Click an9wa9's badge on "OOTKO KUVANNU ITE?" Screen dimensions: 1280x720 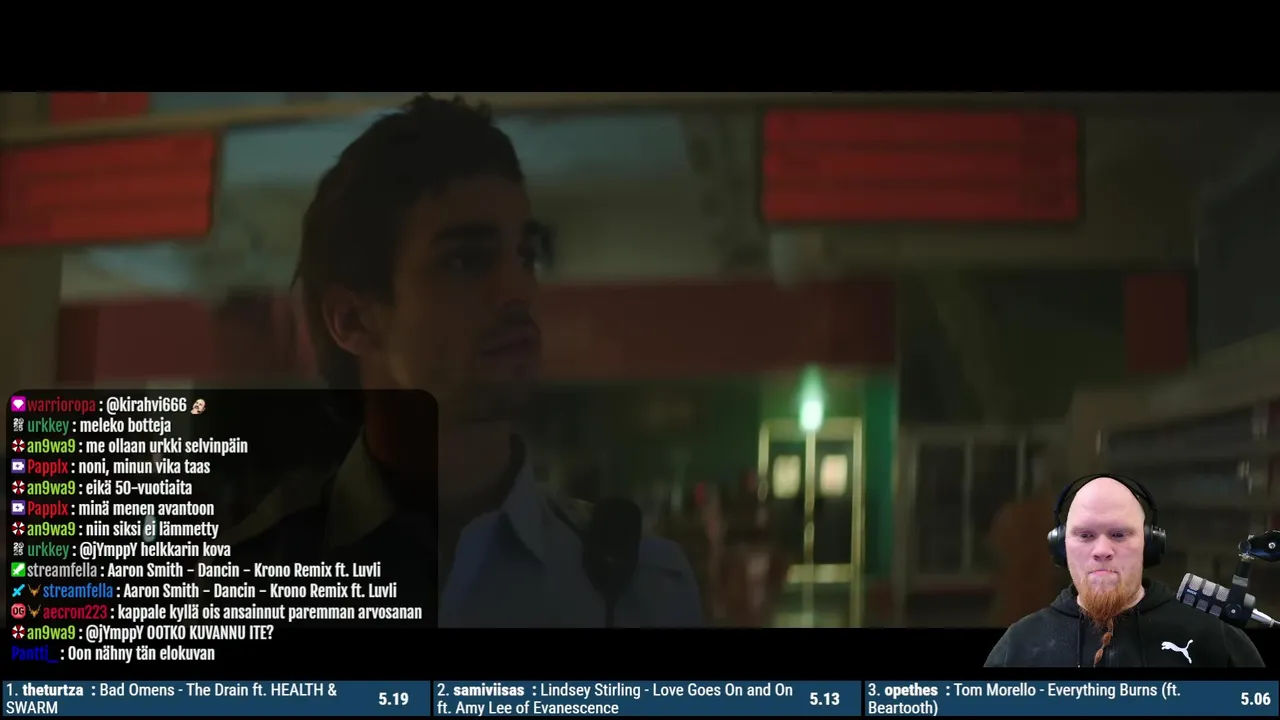point(18,632)
